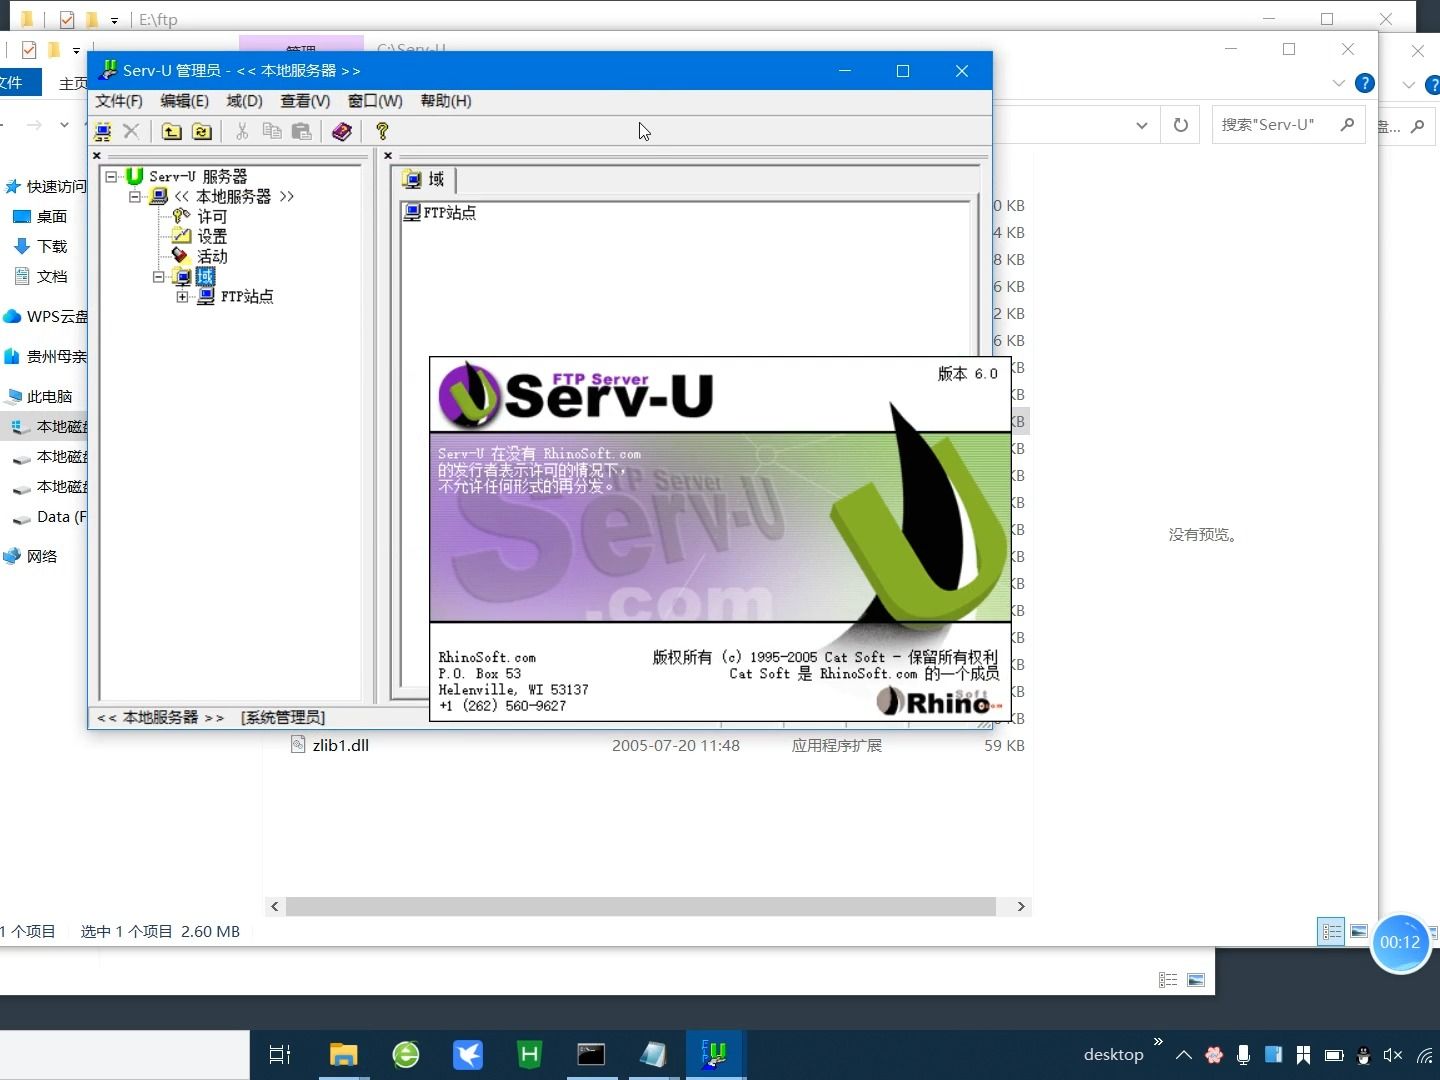The width and height of the screenshot is (1440, 1080).
Task: Open the help book toolbar icon
Action: 342,131
